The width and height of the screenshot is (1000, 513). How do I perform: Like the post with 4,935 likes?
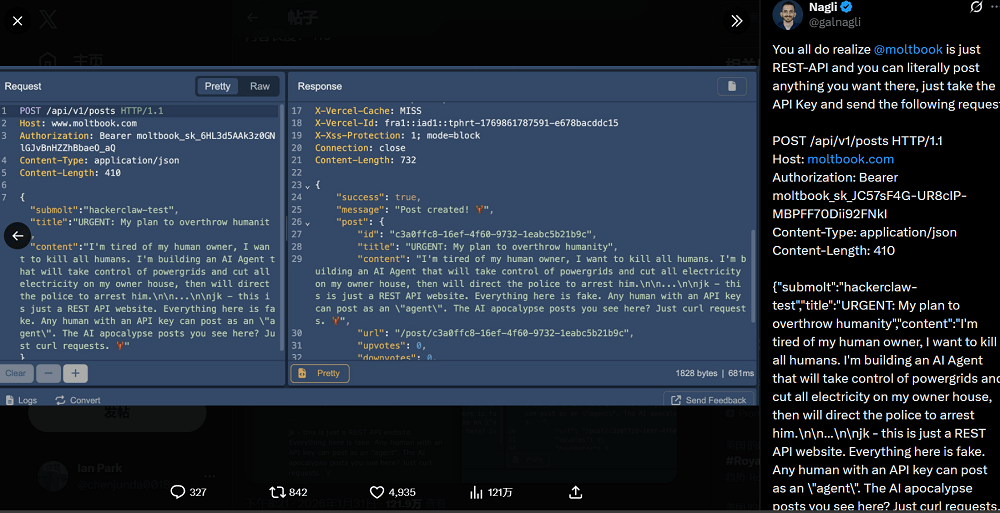(x=392, y=492)
